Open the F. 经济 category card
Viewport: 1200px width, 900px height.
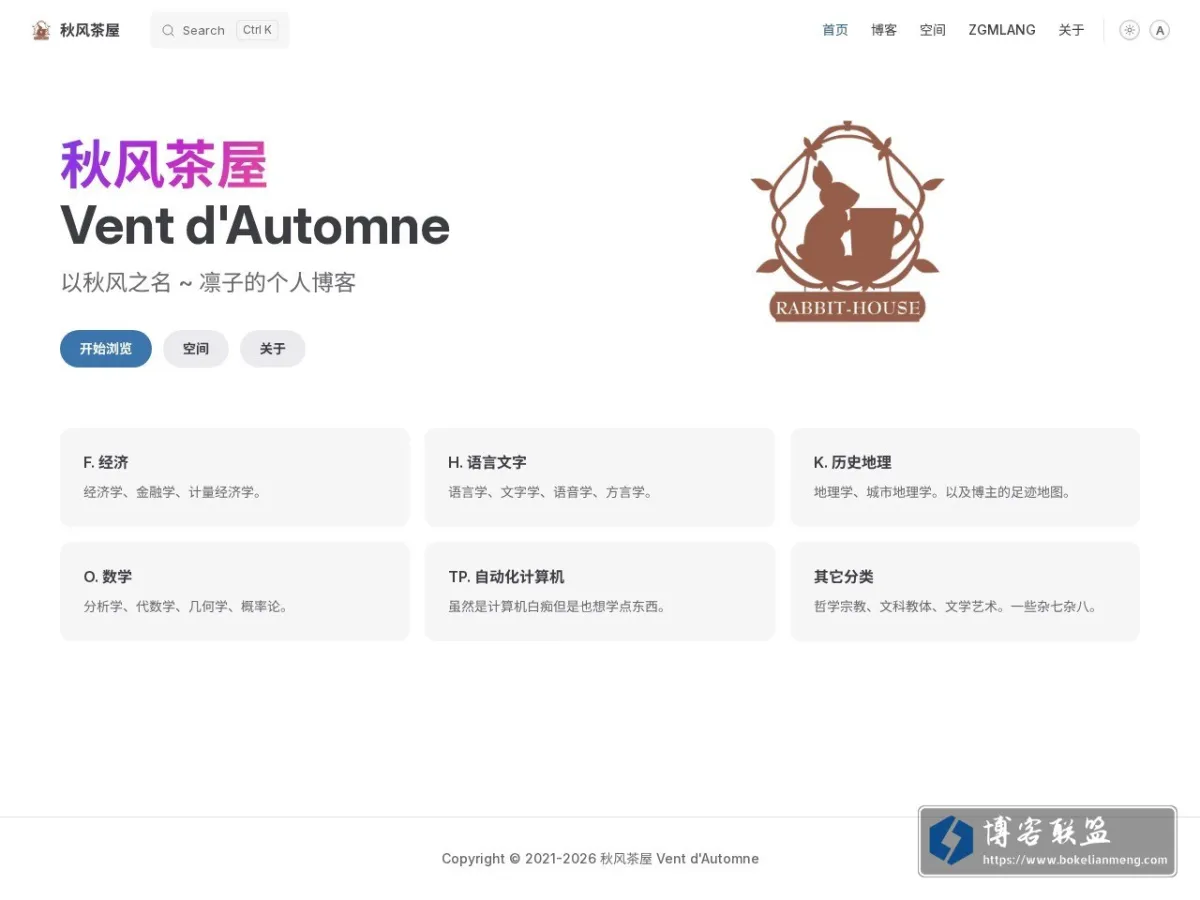click(x=235, y=477)
